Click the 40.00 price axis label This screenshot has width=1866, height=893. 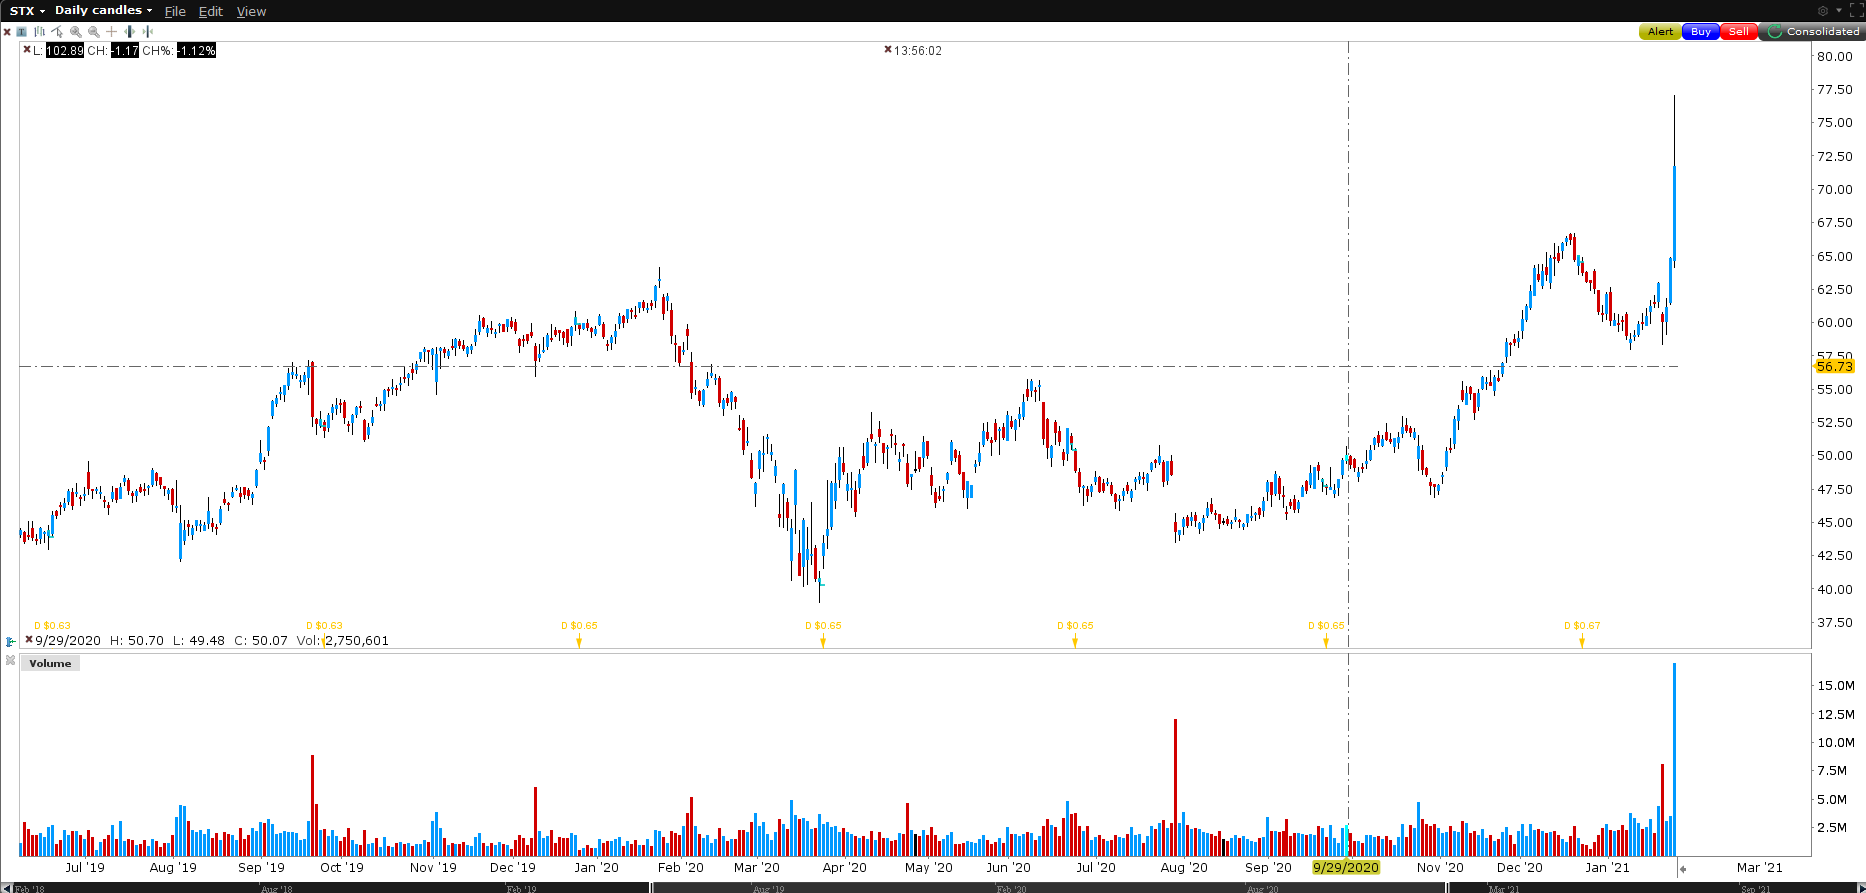[1835, 590]
